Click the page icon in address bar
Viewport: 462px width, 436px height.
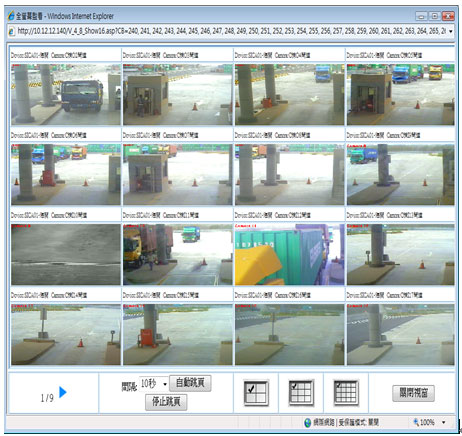click(x=11, y=31)
